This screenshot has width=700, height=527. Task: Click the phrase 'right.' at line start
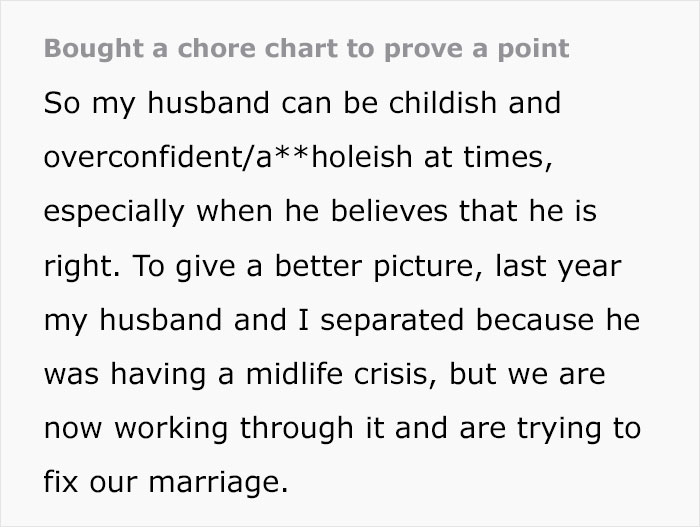pos(82,267)
